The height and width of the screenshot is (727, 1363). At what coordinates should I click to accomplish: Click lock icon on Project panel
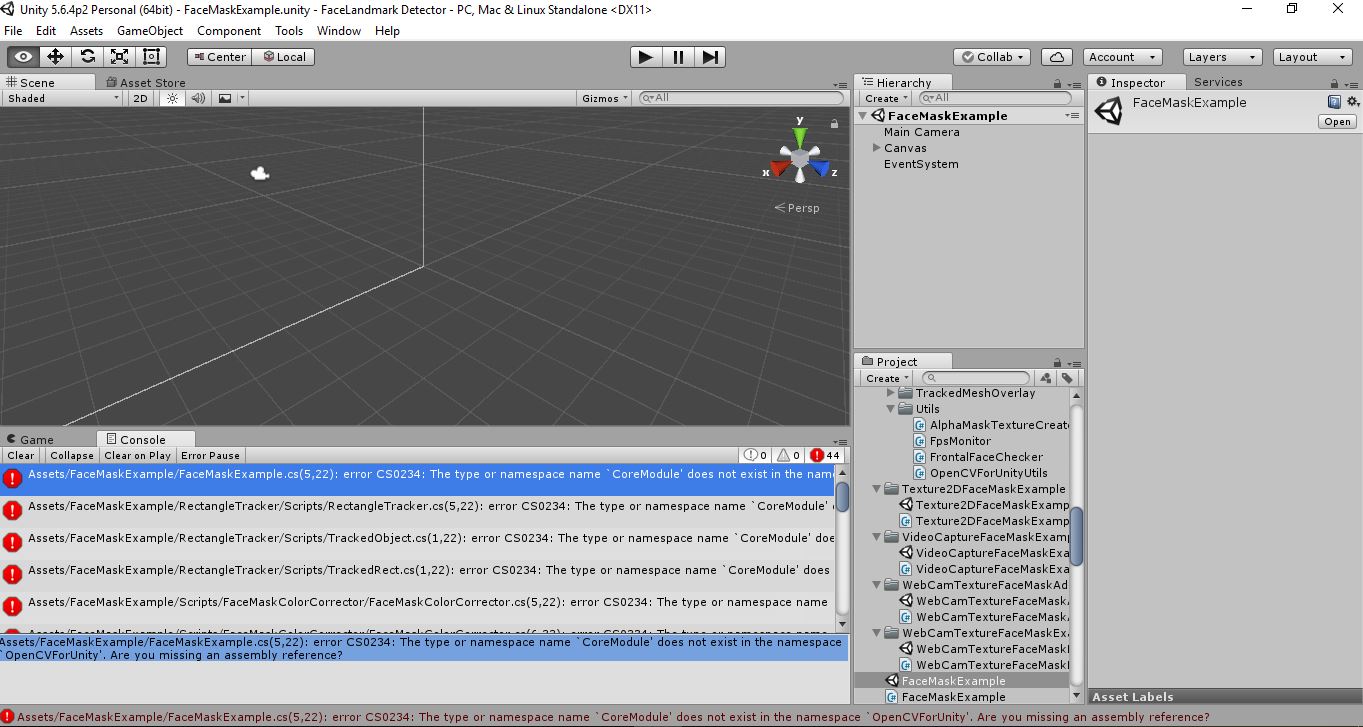(1057, 363)
